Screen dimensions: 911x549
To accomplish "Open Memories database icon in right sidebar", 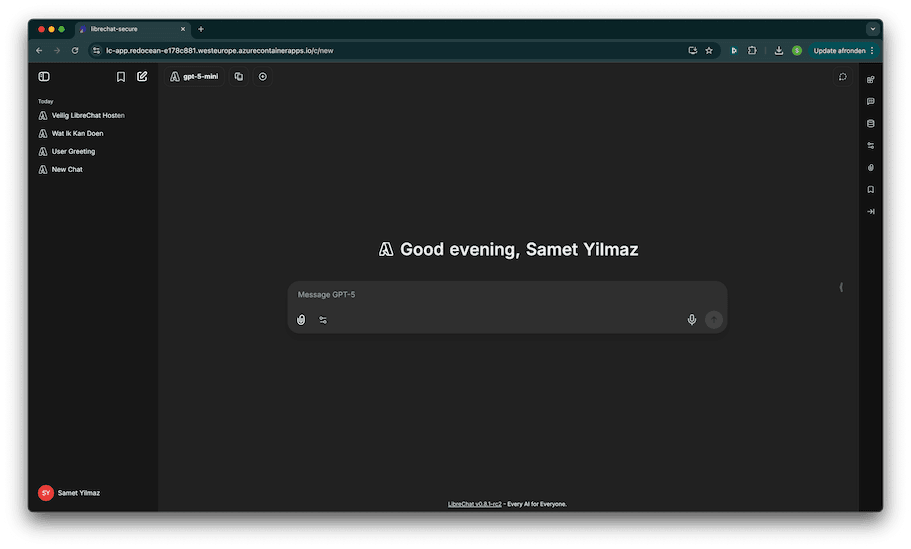I will (x=870, y=124).
